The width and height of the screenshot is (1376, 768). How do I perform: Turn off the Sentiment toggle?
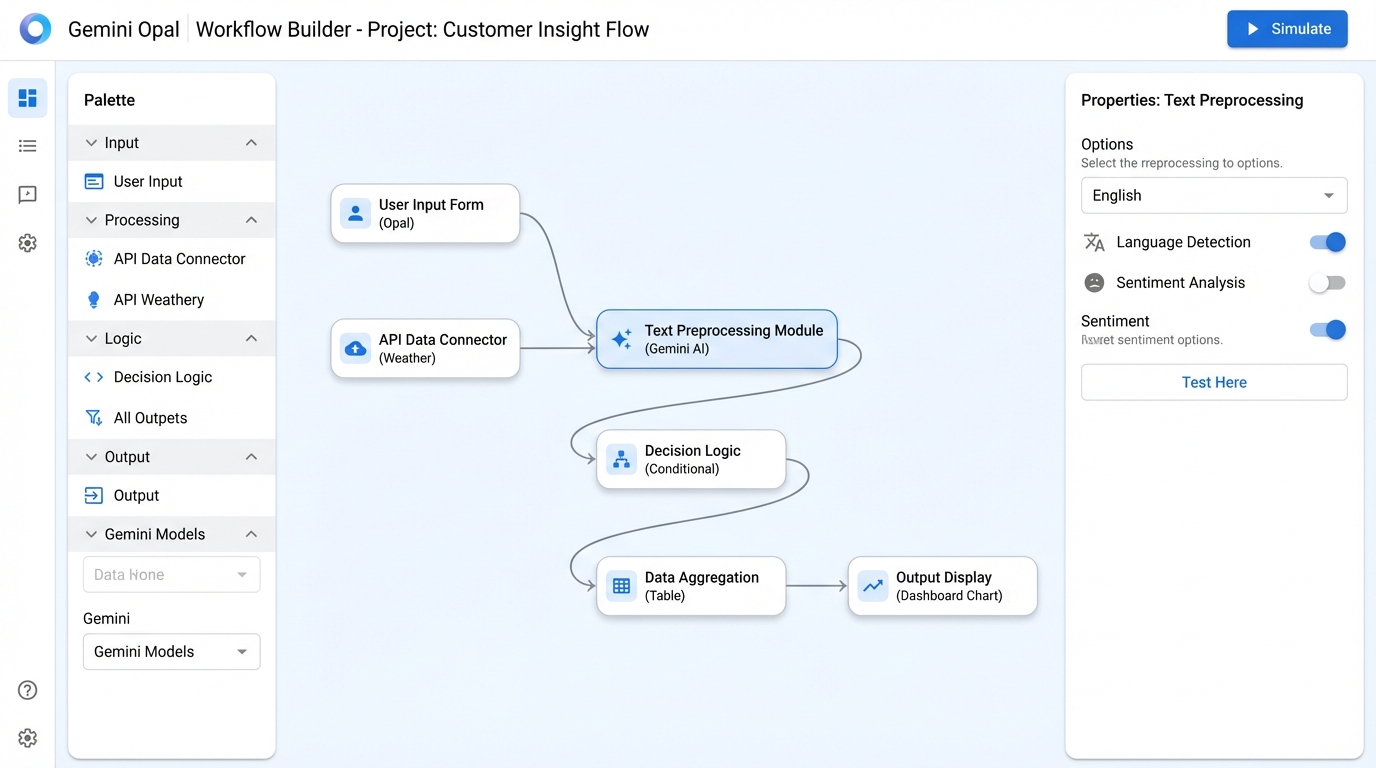click(x=1327, y=329)
